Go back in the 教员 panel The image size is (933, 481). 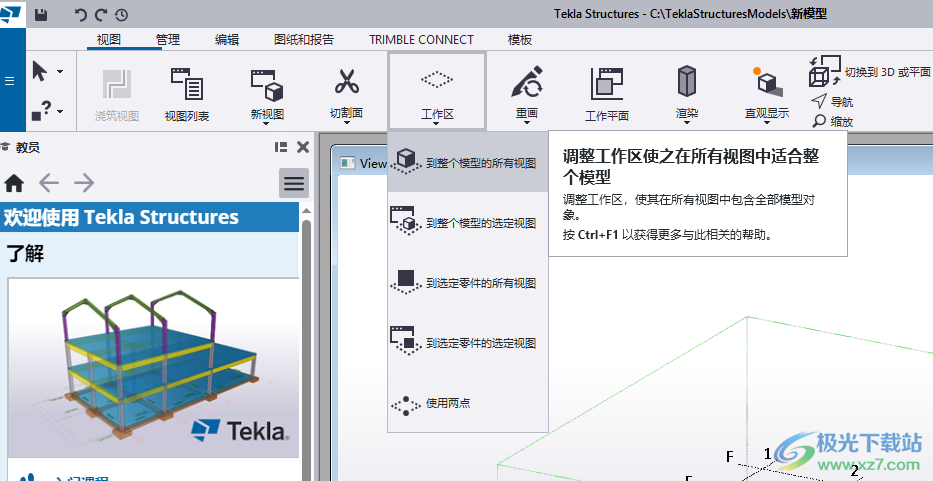point(49,183)
